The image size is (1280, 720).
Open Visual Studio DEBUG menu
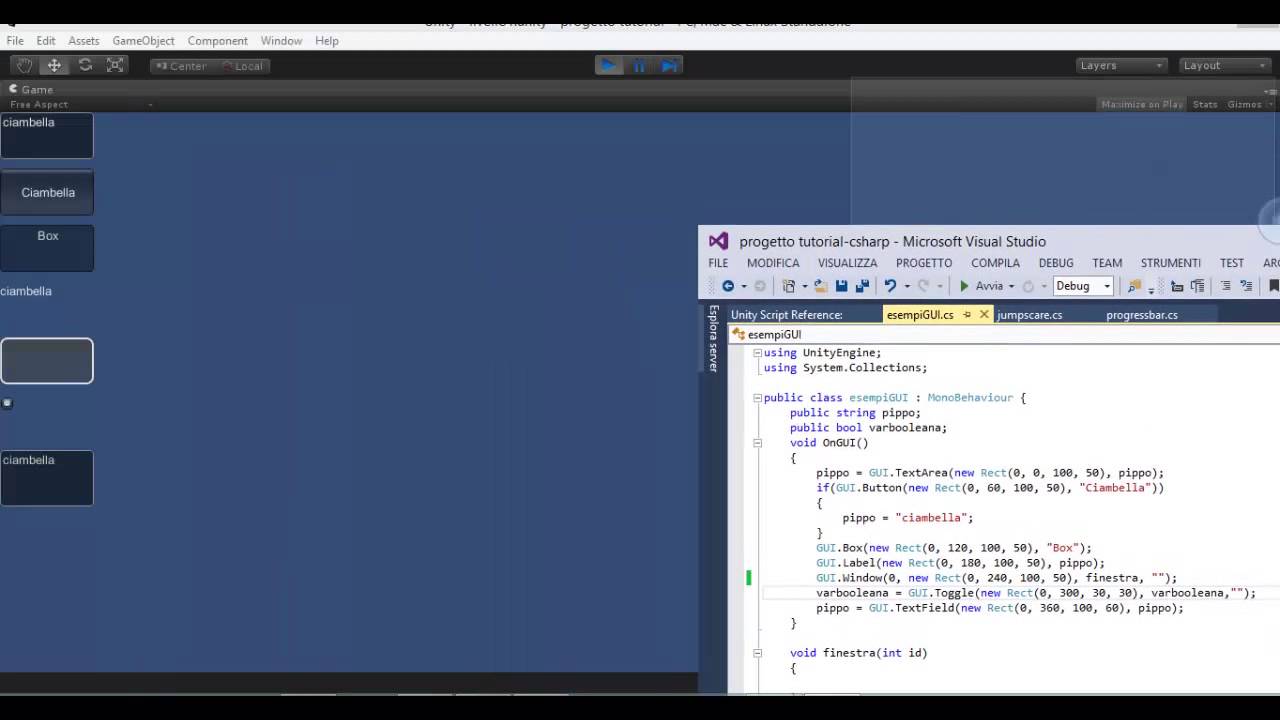(1056, 263)
